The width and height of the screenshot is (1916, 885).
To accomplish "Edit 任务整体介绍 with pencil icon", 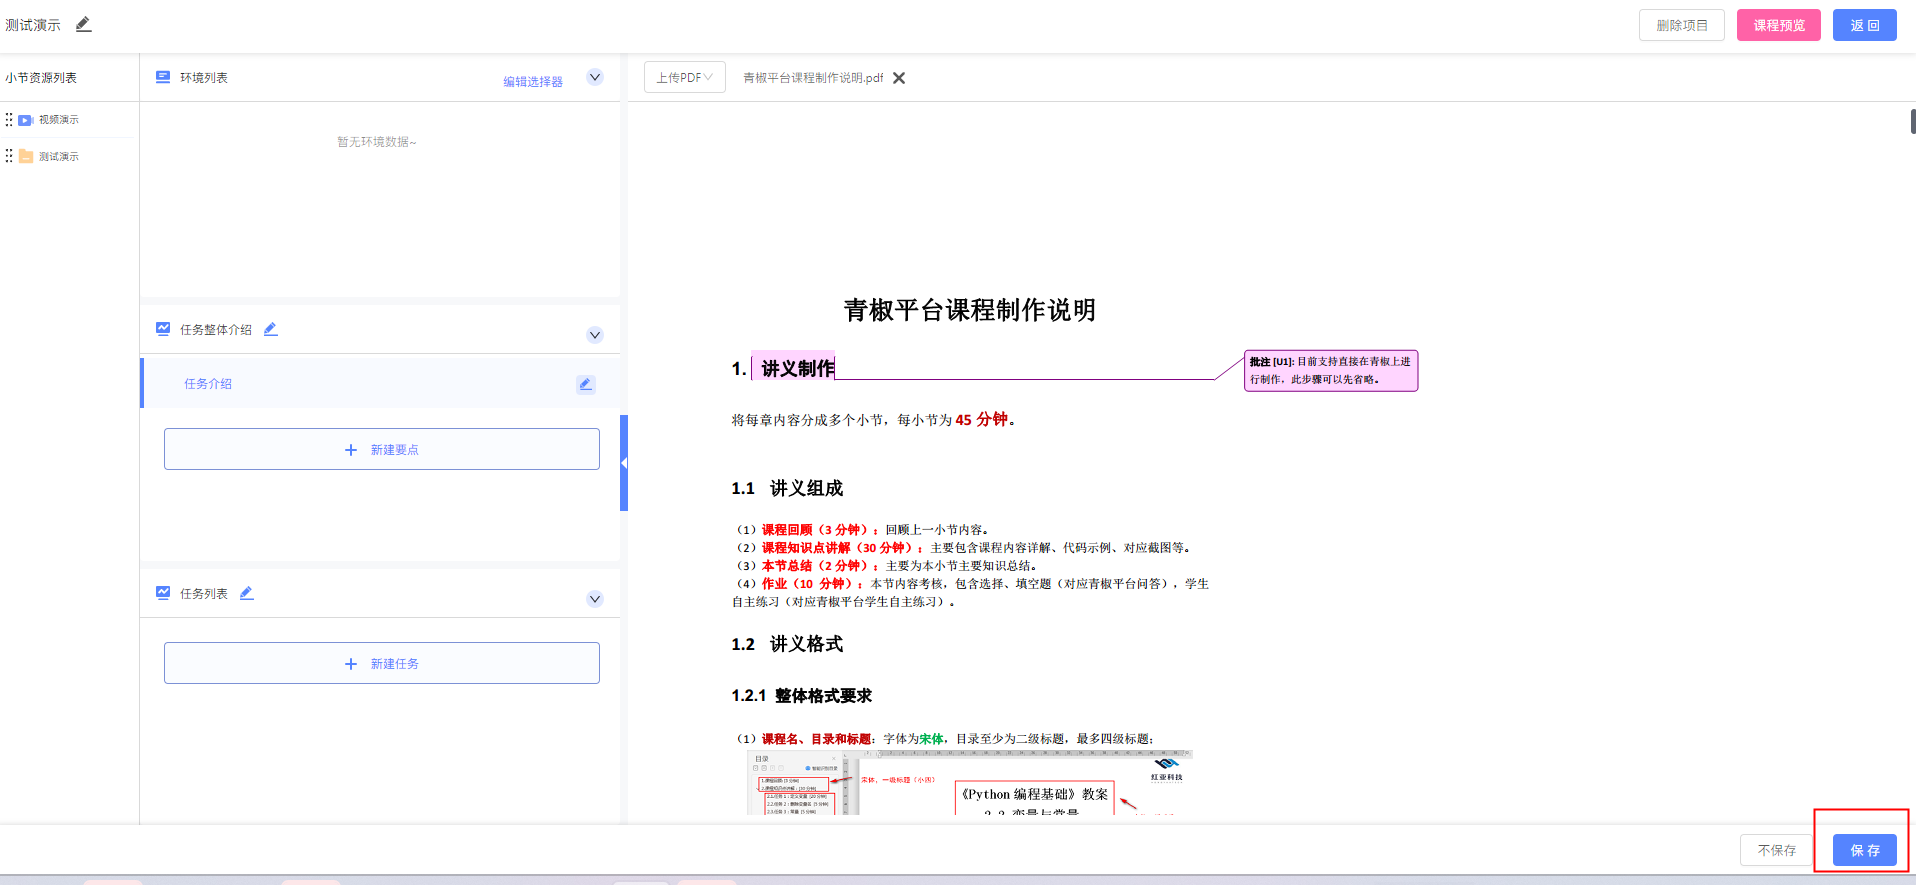I will (x=270, y=329).
